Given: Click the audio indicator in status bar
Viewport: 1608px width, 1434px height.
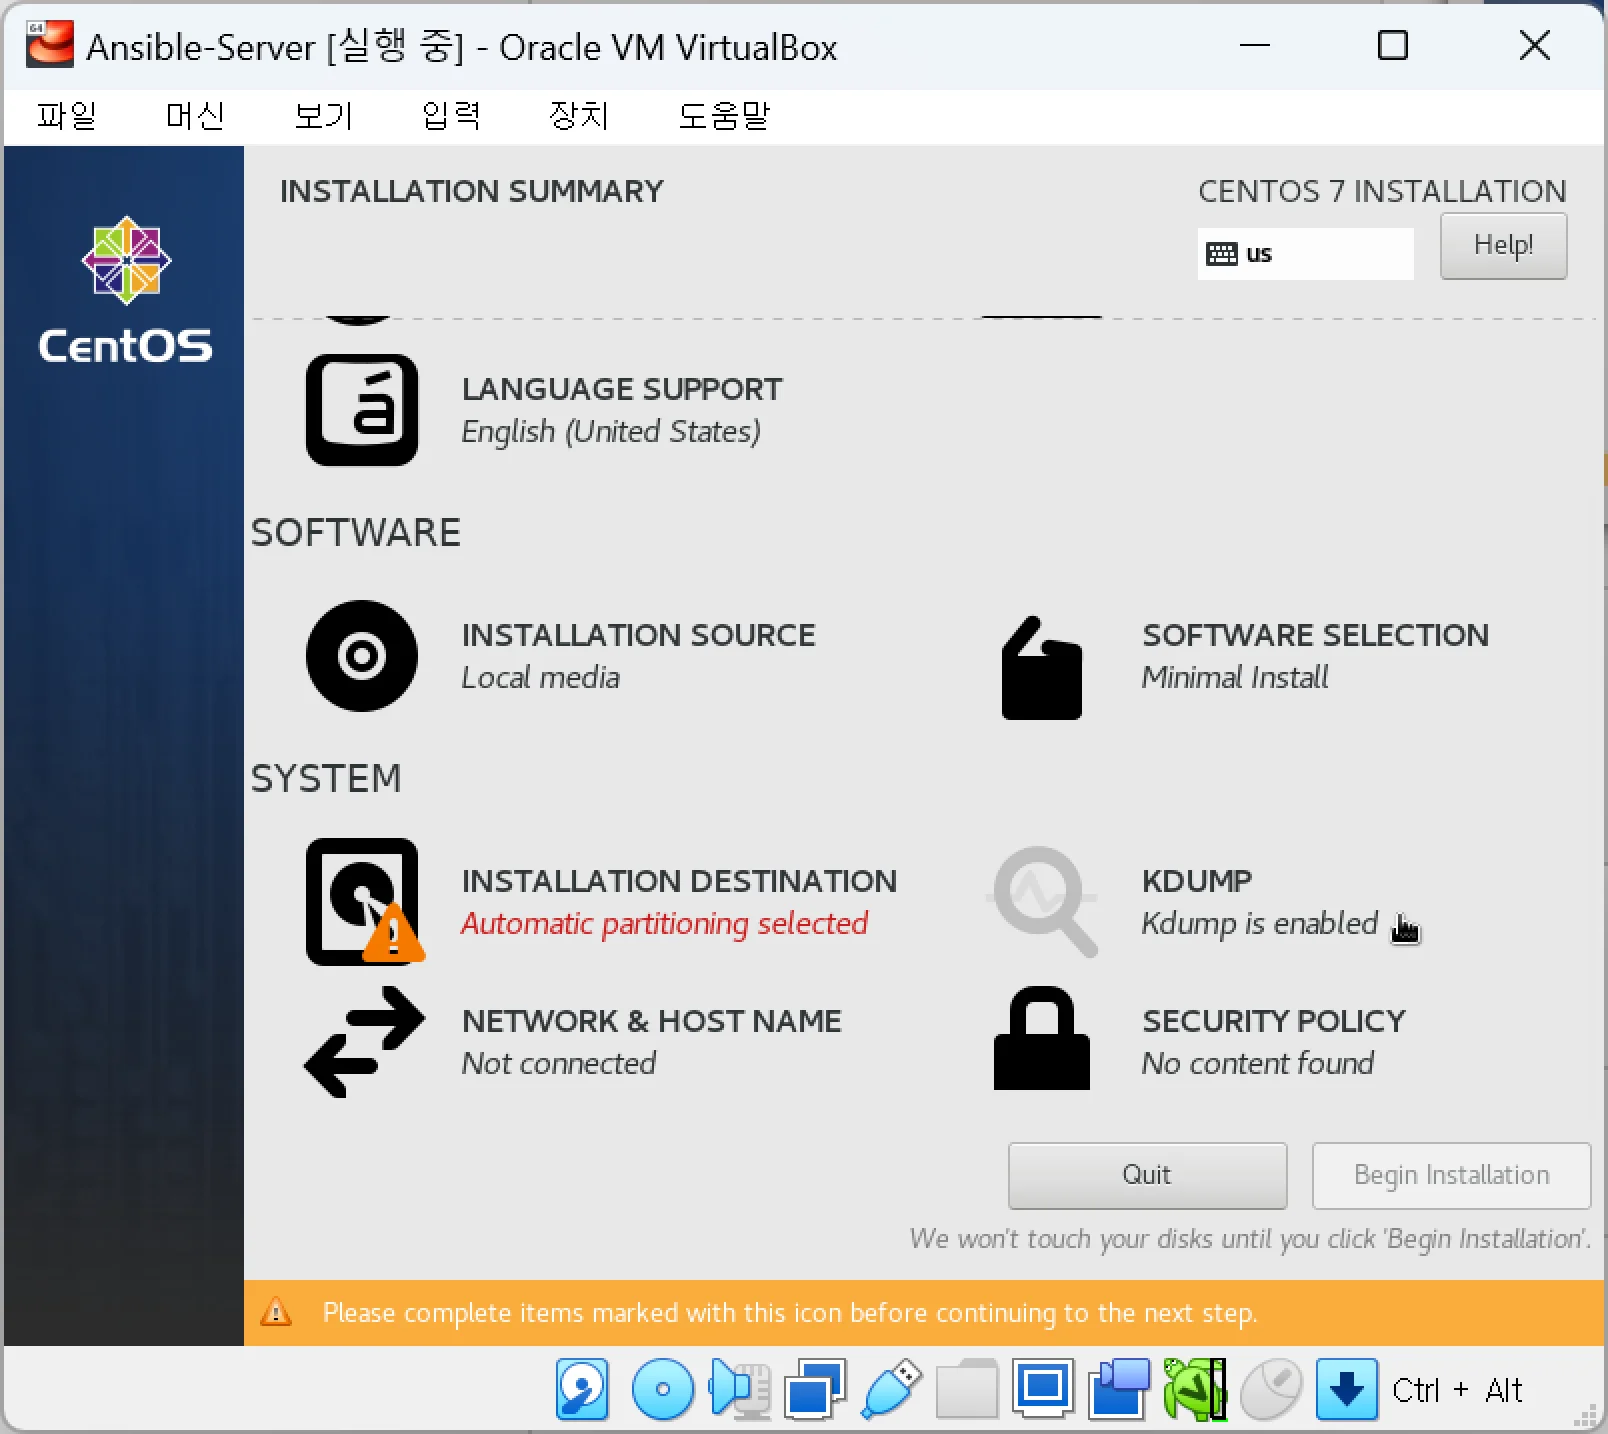Looking at the screenshot, I should point(739,1389).
